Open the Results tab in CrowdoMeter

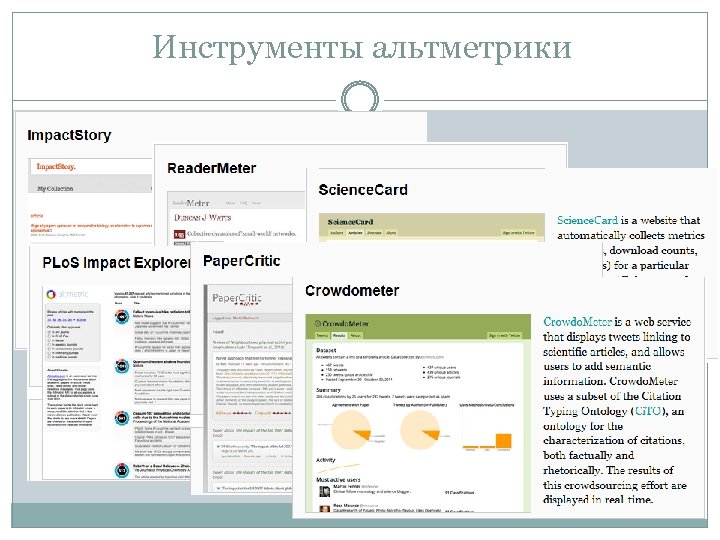(x=339, y=336)
